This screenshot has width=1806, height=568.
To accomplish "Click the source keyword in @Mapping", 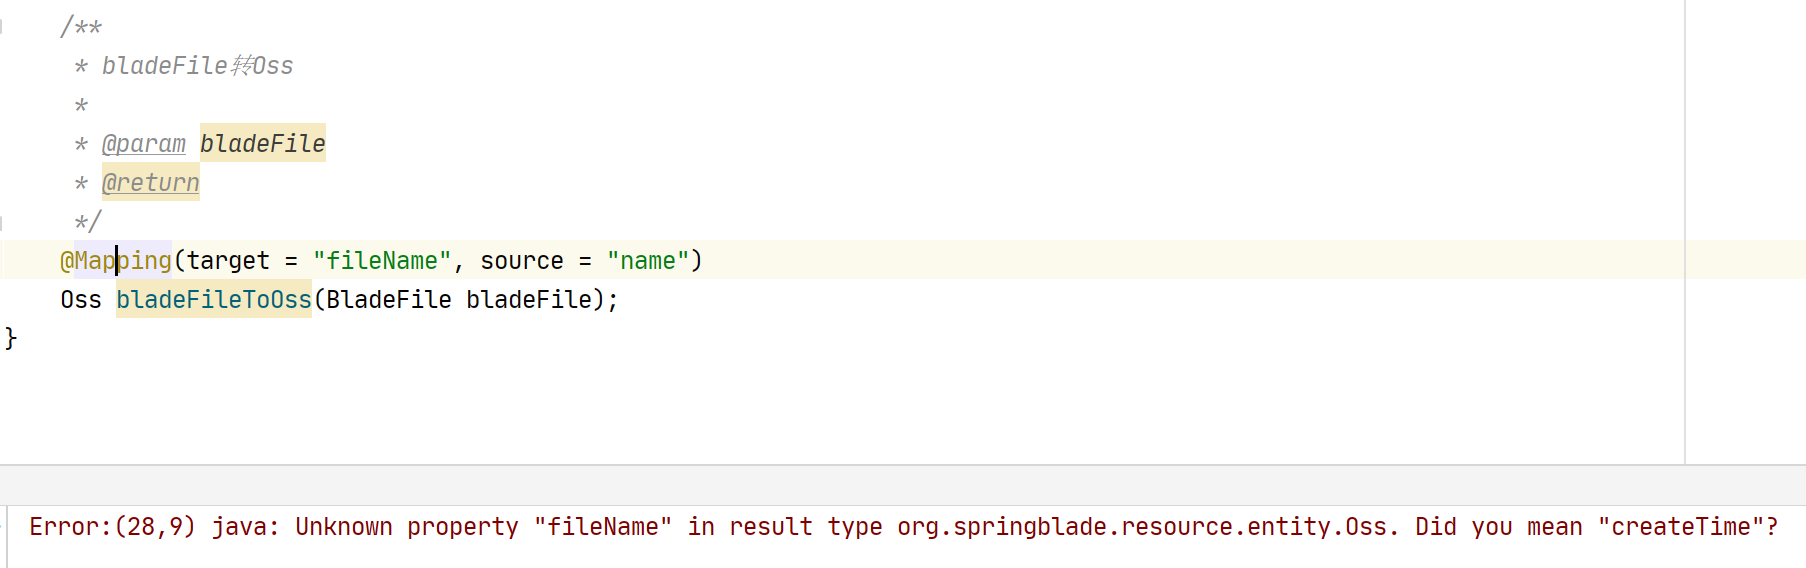I will 521,261.
